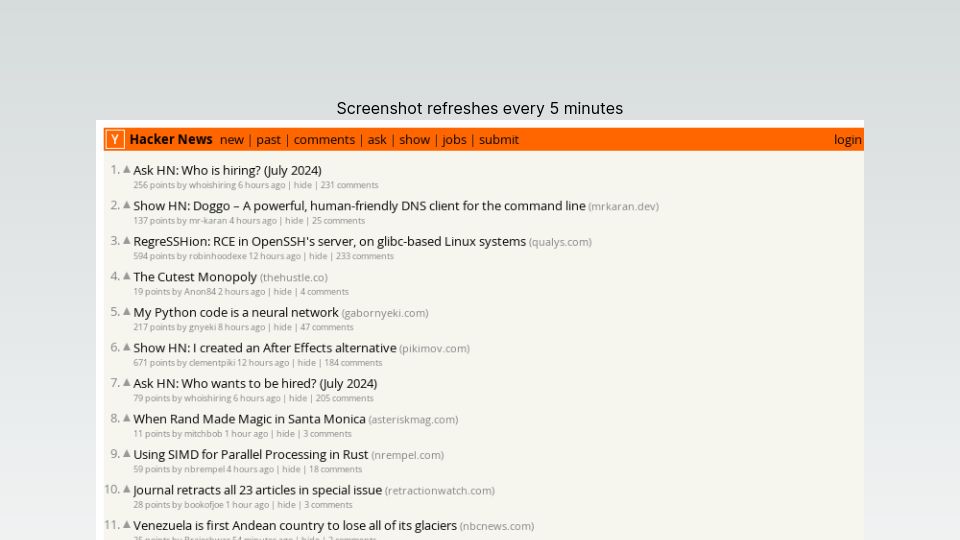Image resolution: width=960 pixels, height=540 pixels.
Task: Open the 'new' section
Action: [x=232, y=140]
